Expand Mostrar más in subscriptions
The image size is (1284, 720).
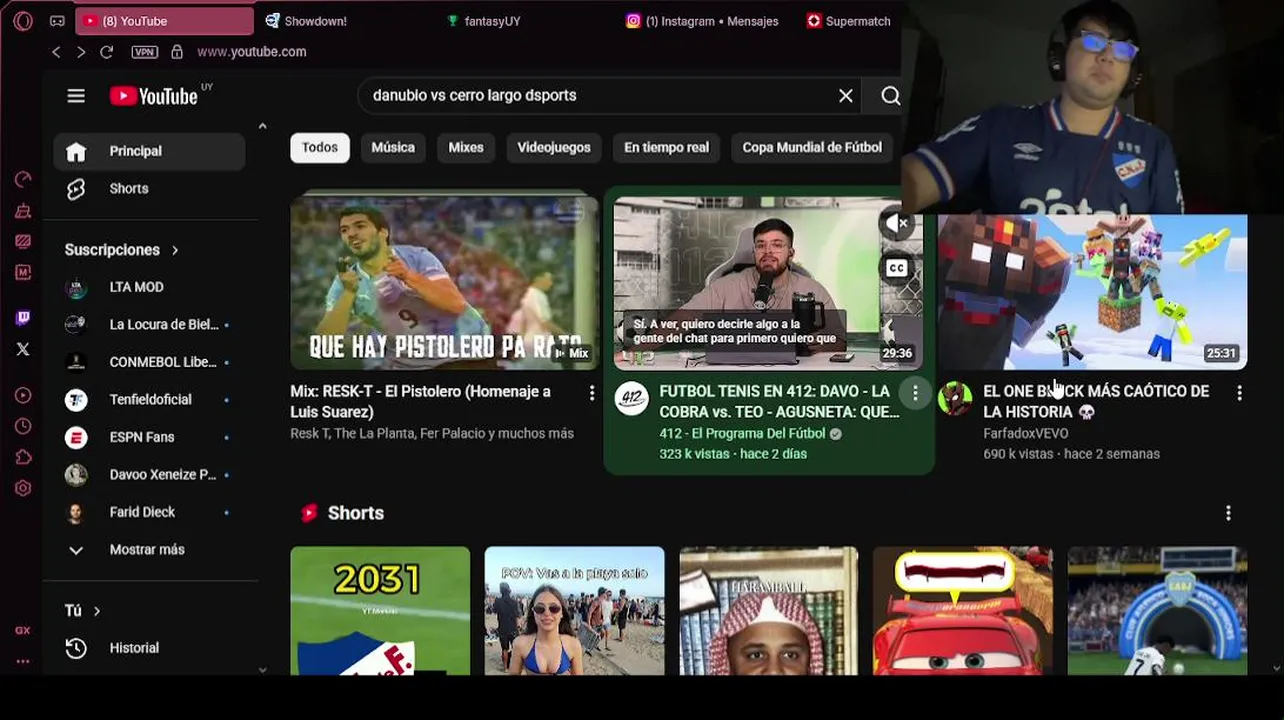(148, 550)
